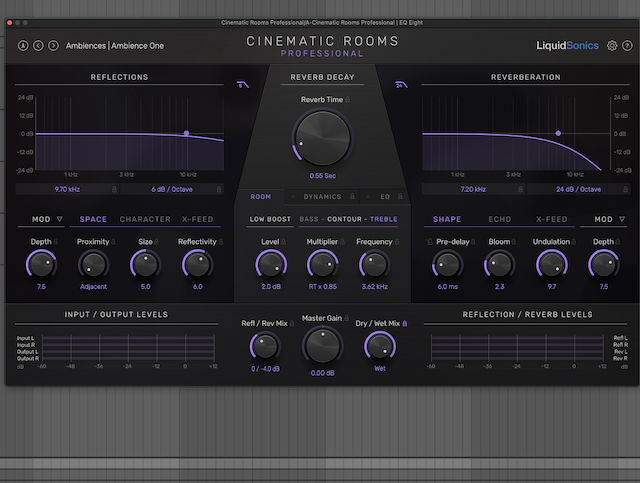Lock the Proximity parameter
The image size is (640, 483).
point(113,242)
